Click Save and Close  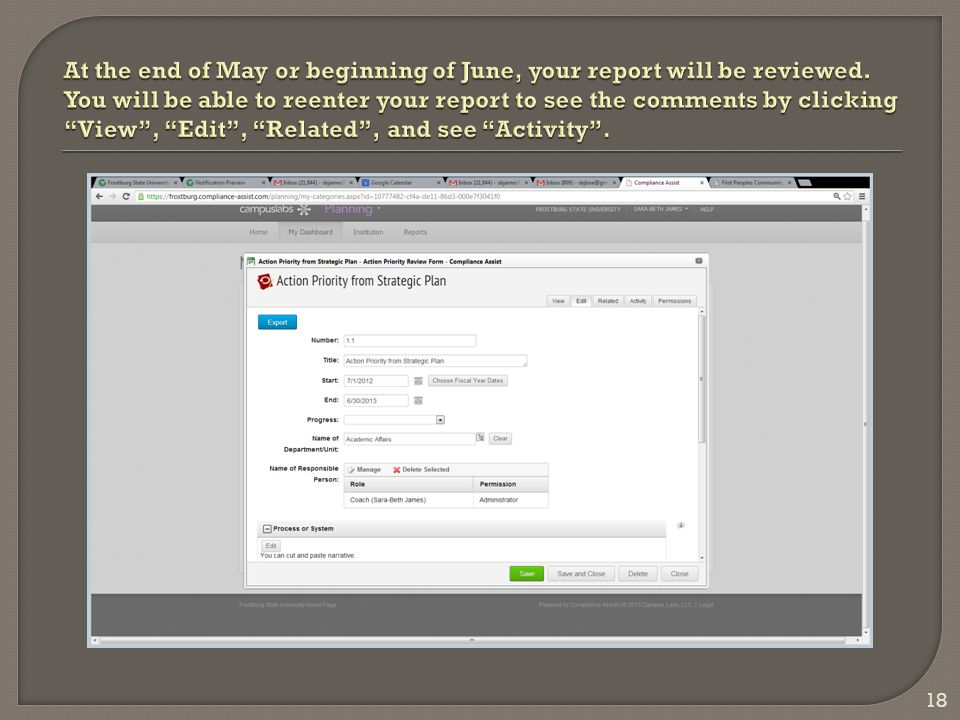pyautogui.click(x=581, y=574)
